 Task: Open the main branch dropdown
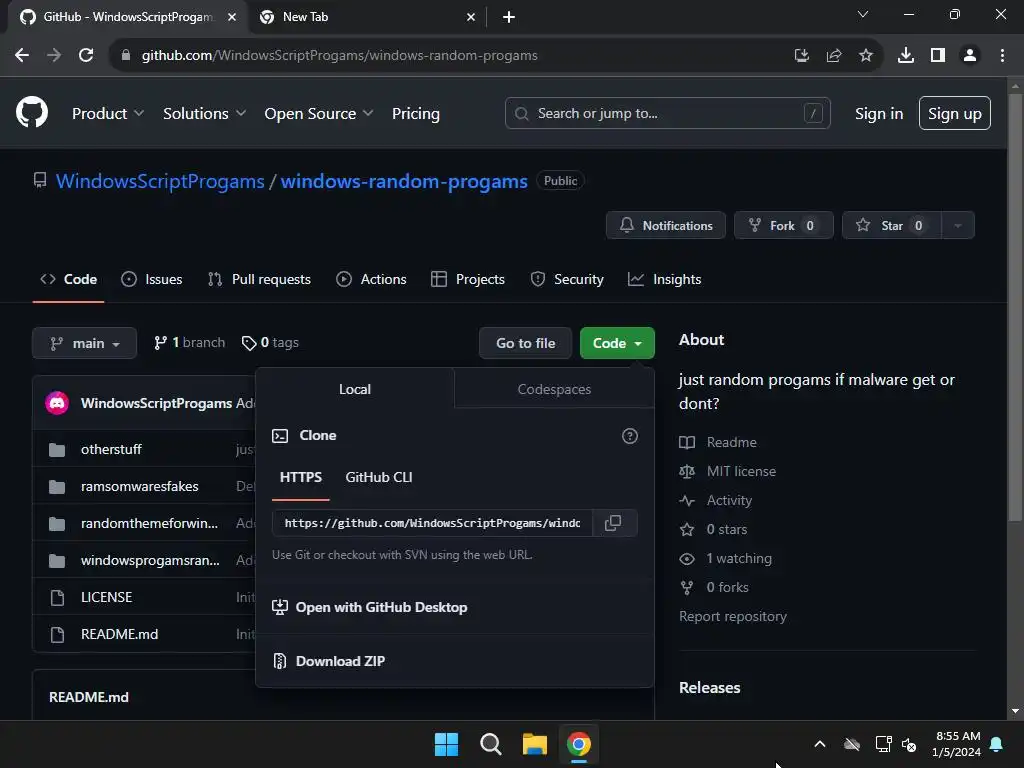[x=84, y=343]
